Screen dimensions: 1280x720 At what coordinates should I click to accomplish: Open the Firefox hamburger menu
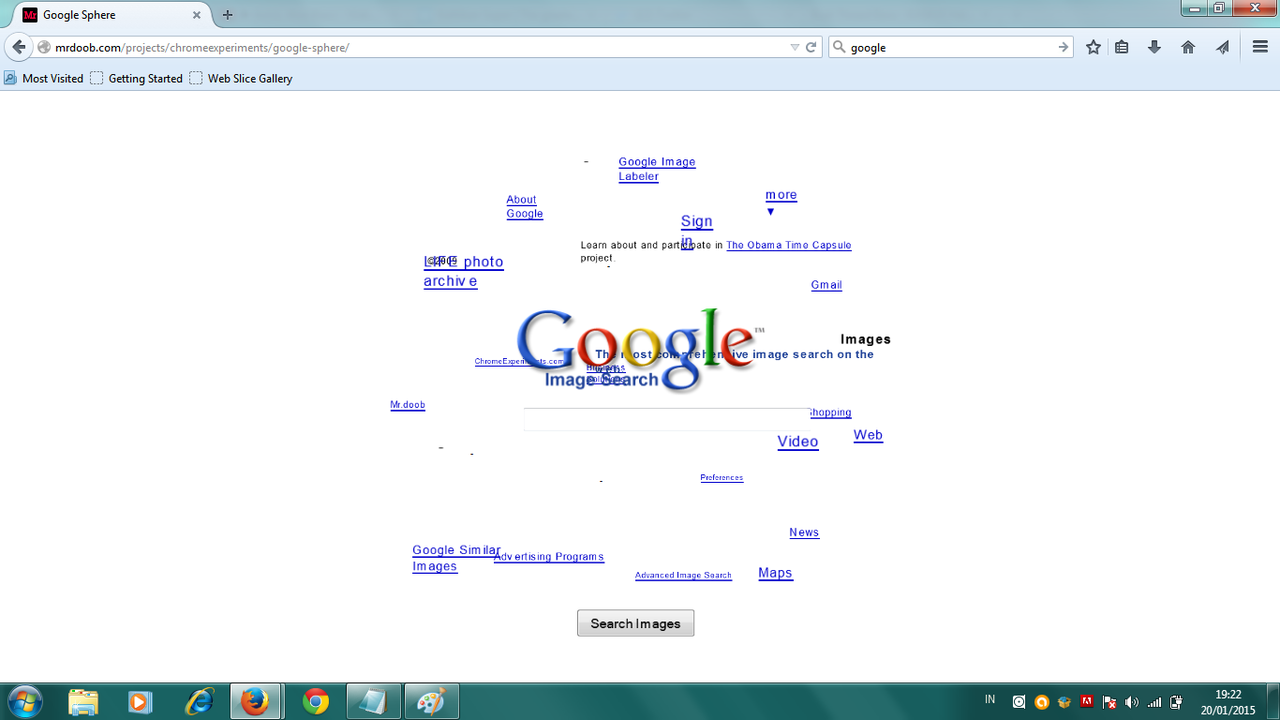click(x=1260, y=47)
